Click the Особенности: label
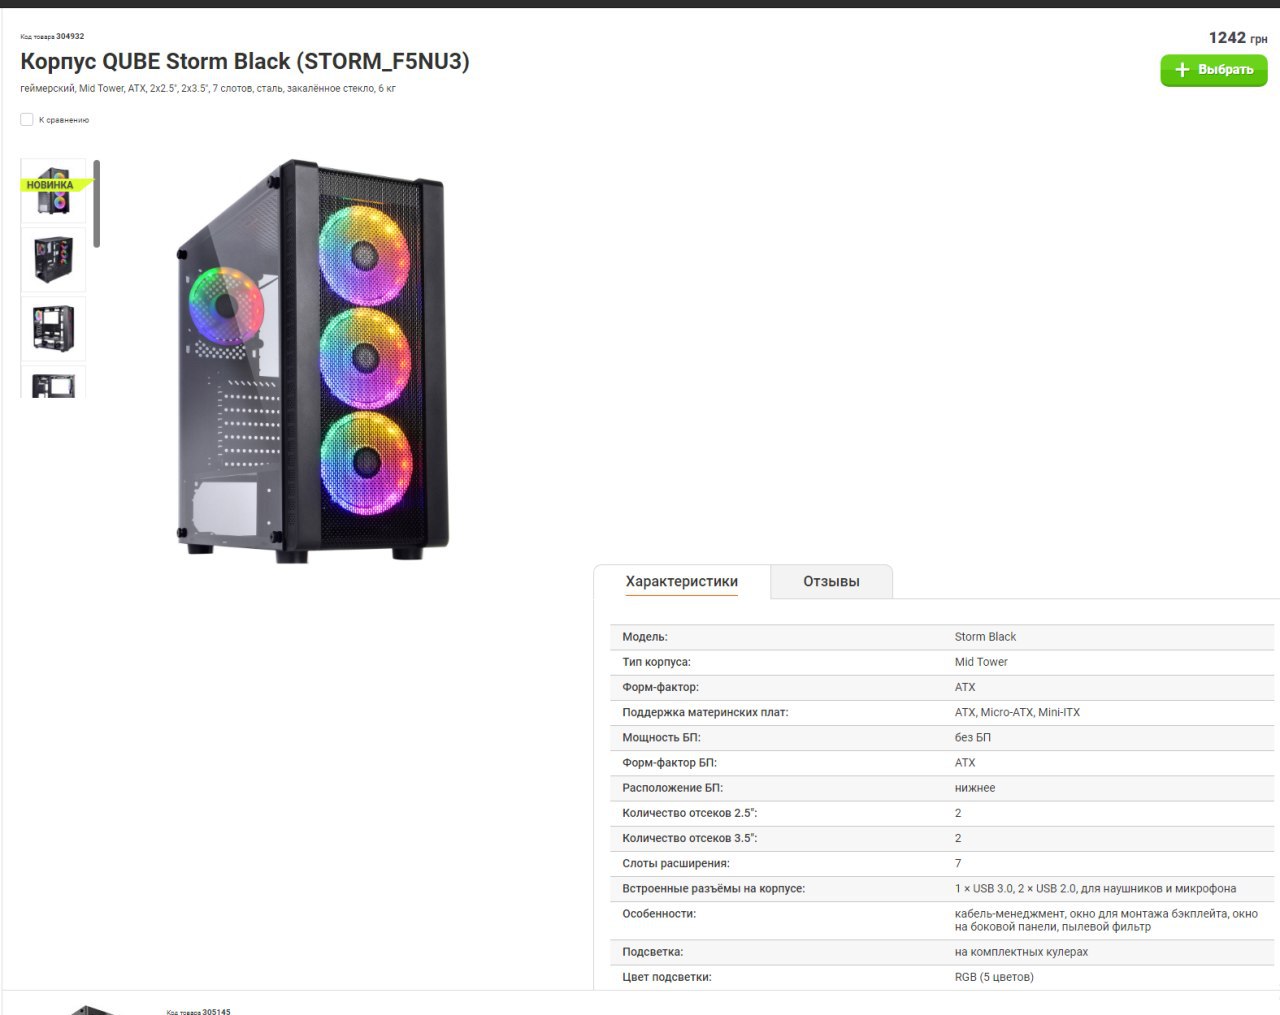The height and width of the screenshot is (1015, 1280). coord(659,914)
